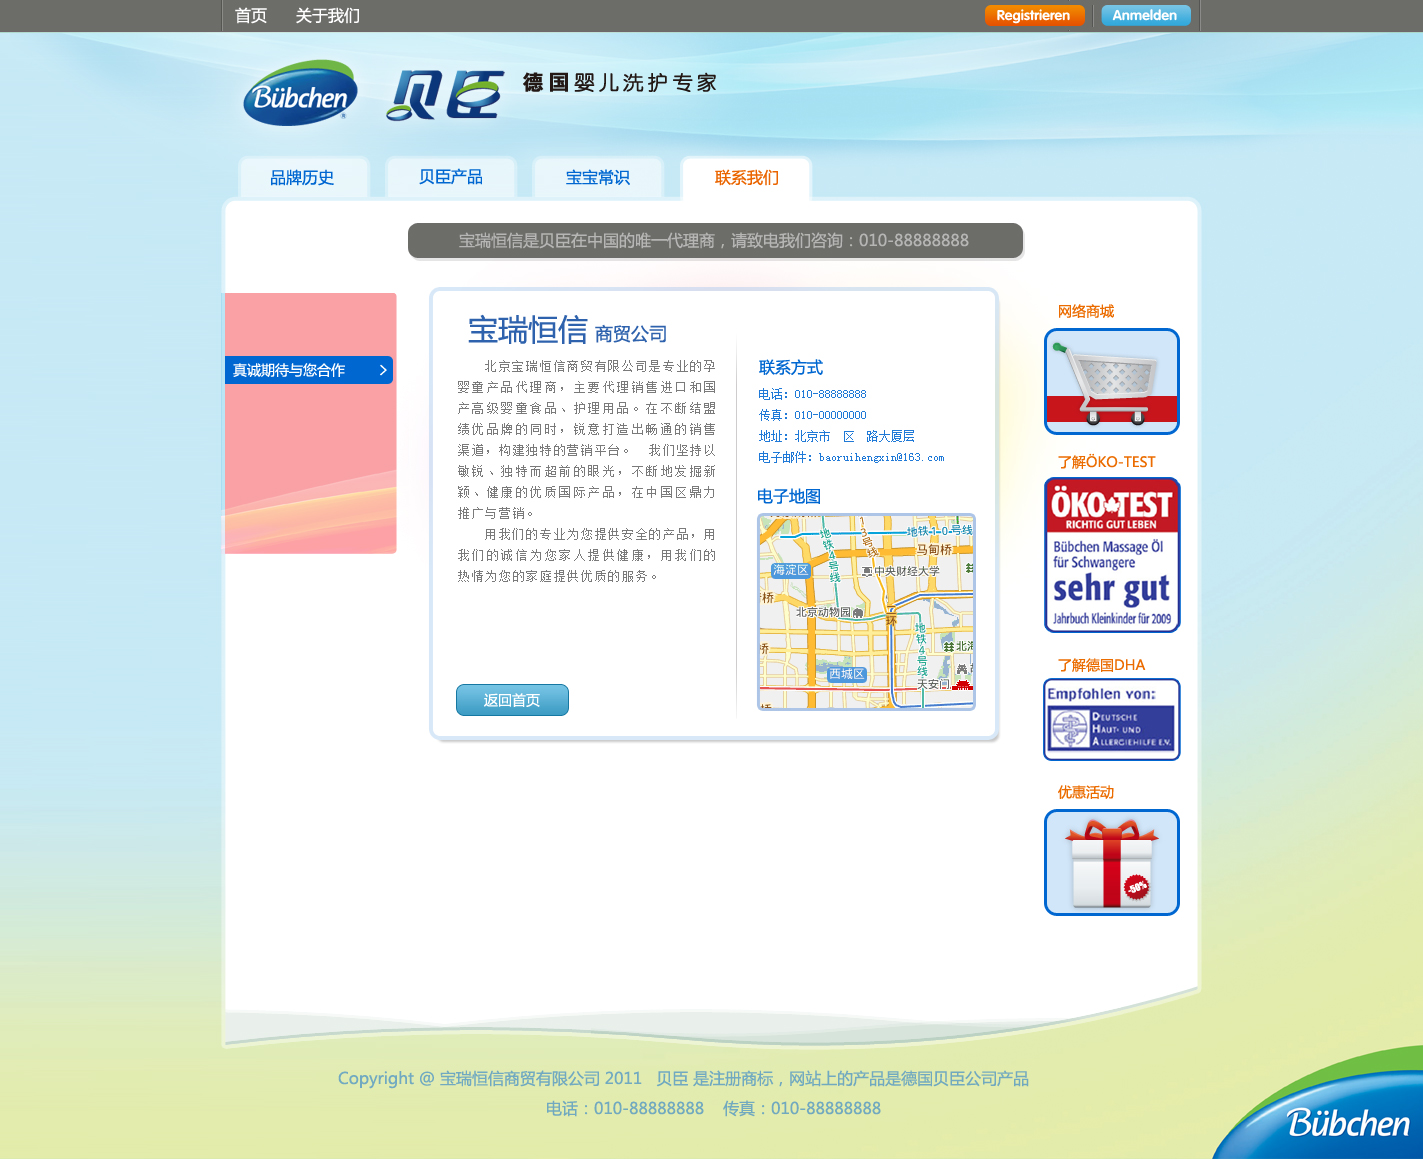Click the footer 传真：010-88888888 text
This screenshot has width=1423, height=1159.
point(802,1109)
